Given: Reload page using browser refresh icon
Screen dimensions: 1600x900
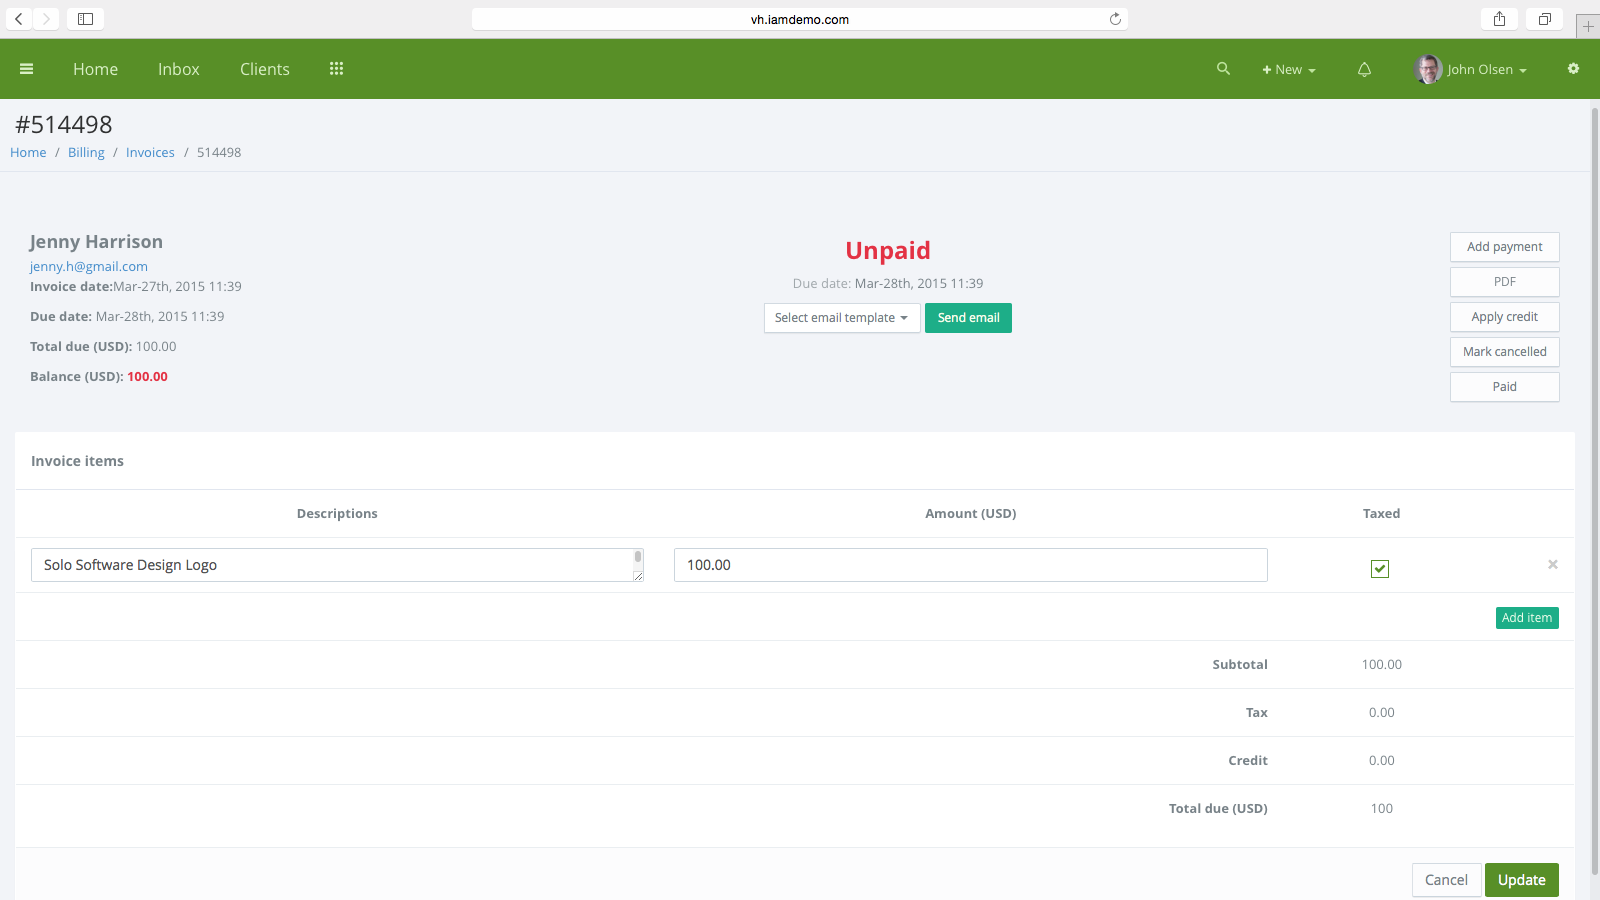Looking at the screenshot, I should click(1115, 19).
